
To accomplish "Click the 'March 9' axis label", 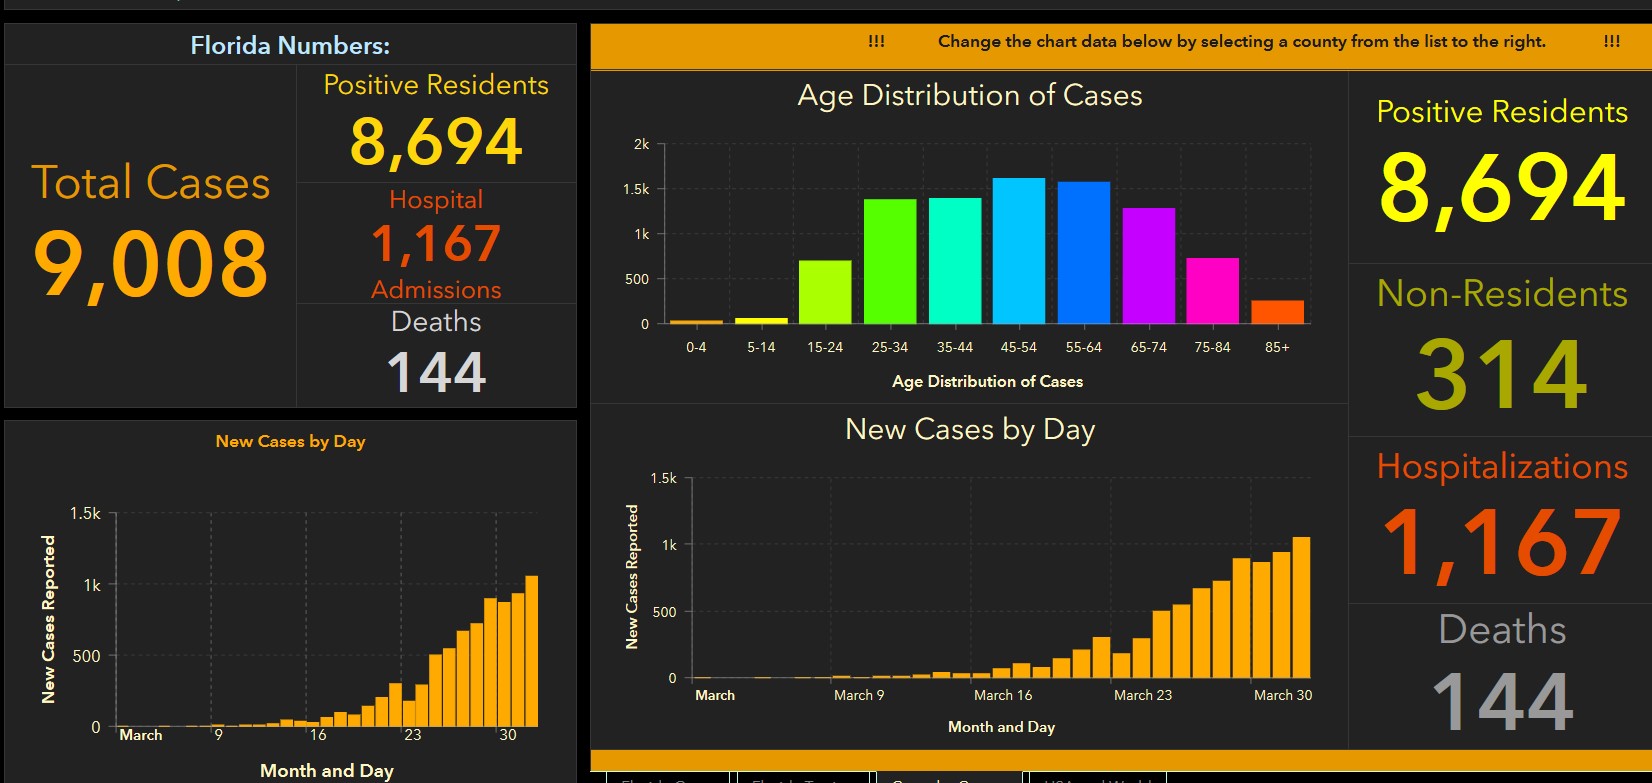I will pyautogui.click(x=859, y=695).
